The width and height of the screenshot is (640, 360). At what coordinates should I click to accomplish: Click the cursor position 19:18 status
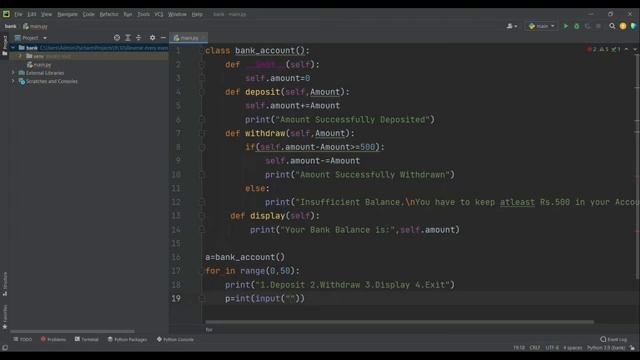tap(519, 348)
